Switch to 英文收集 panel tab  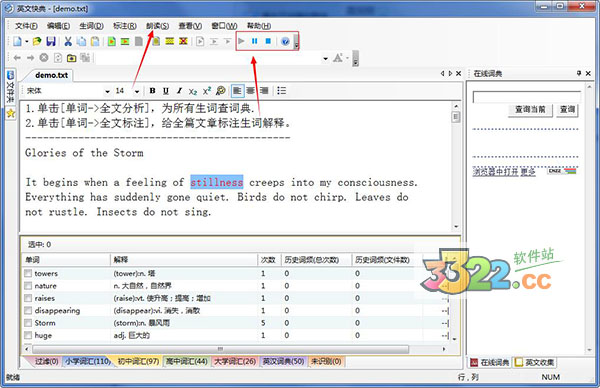[x=535, y=362]
